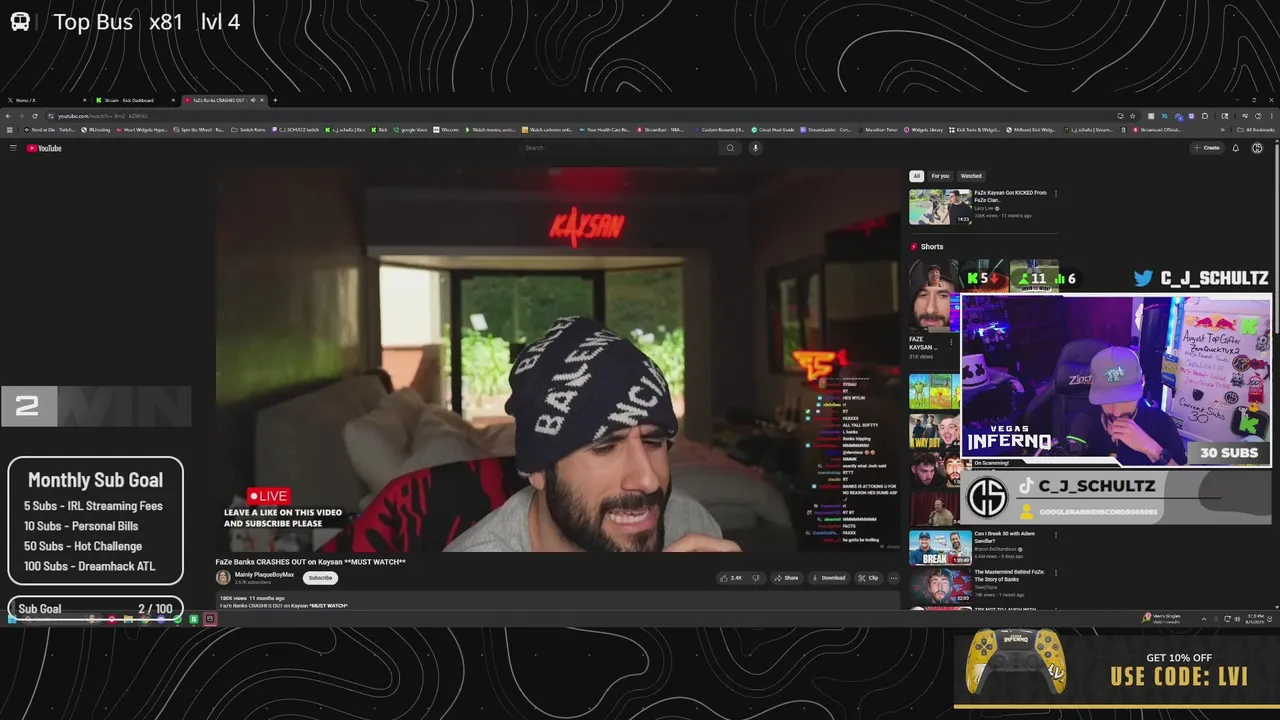Bookmark this page with the star icon
Image resolution: width=1280 pixels, height=720 pixels.
pos(1132,116)
